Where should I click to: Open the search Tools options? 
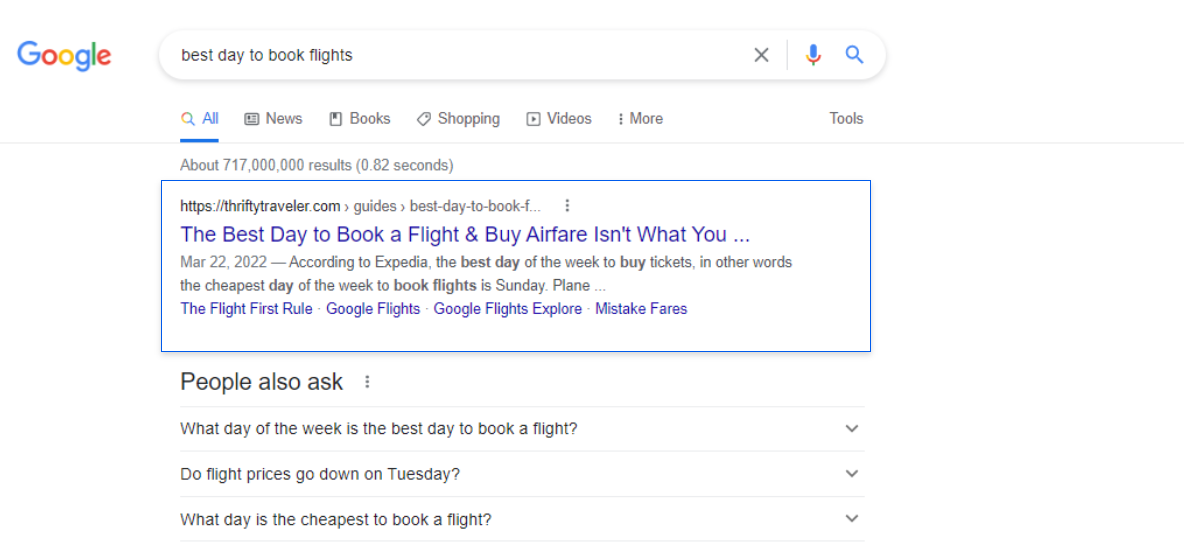[845, 118]
